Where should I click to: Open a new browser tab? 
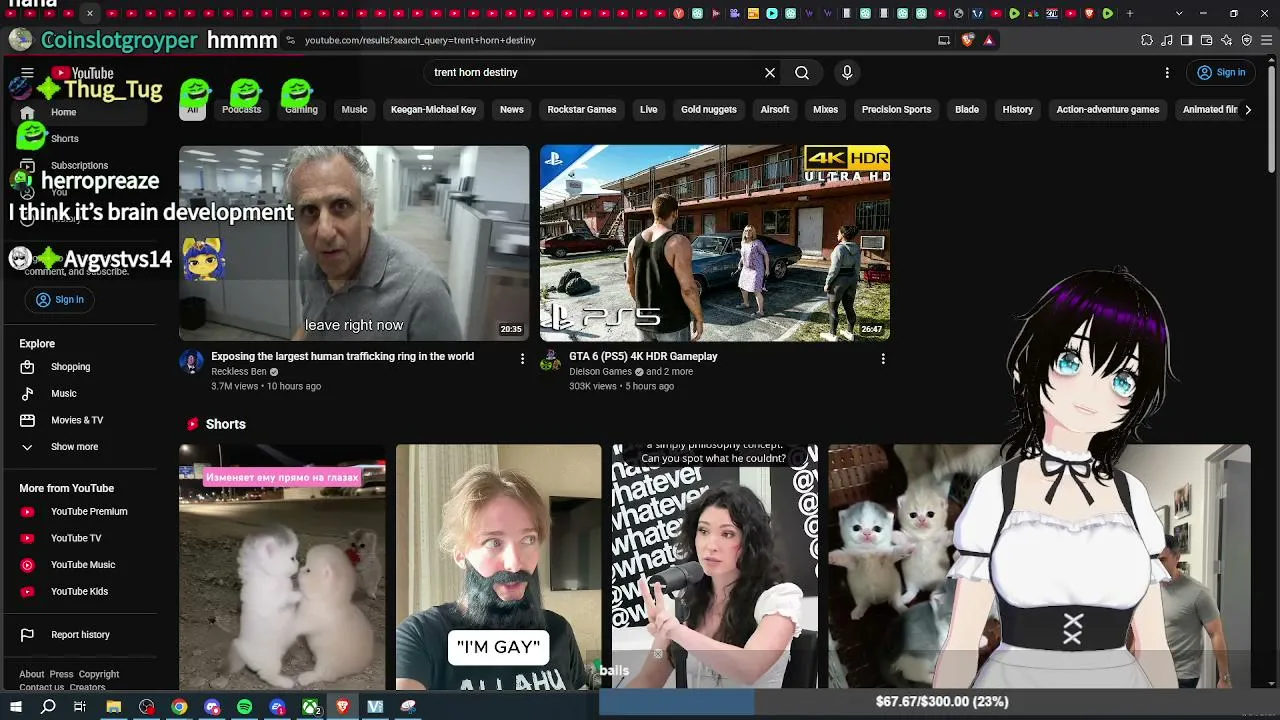click(1130, 13)
